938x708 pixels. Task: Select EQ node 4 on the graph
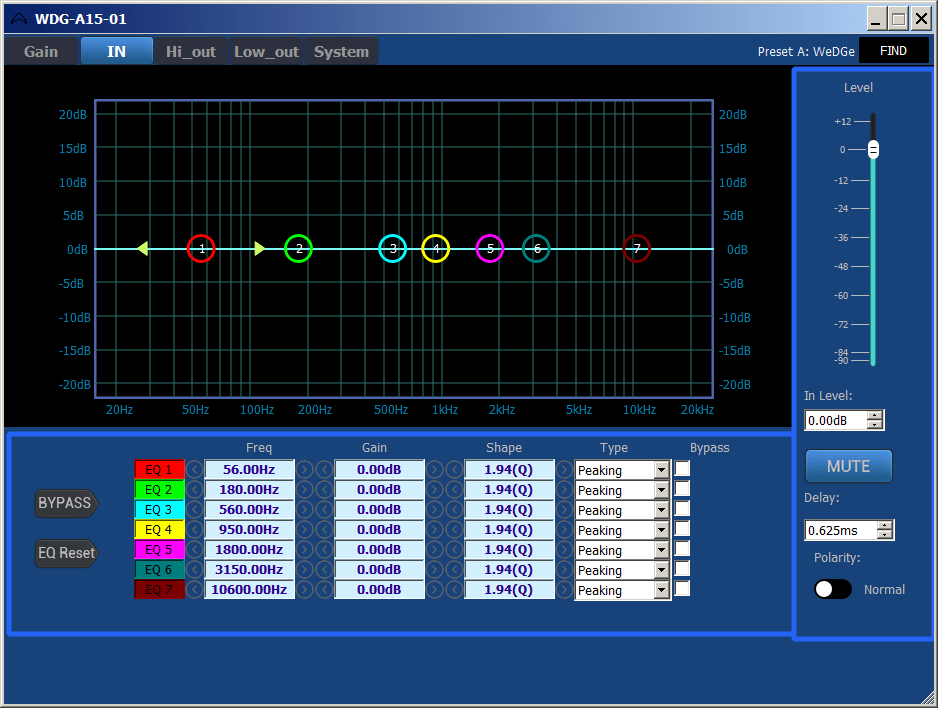(x=436, y=249)
